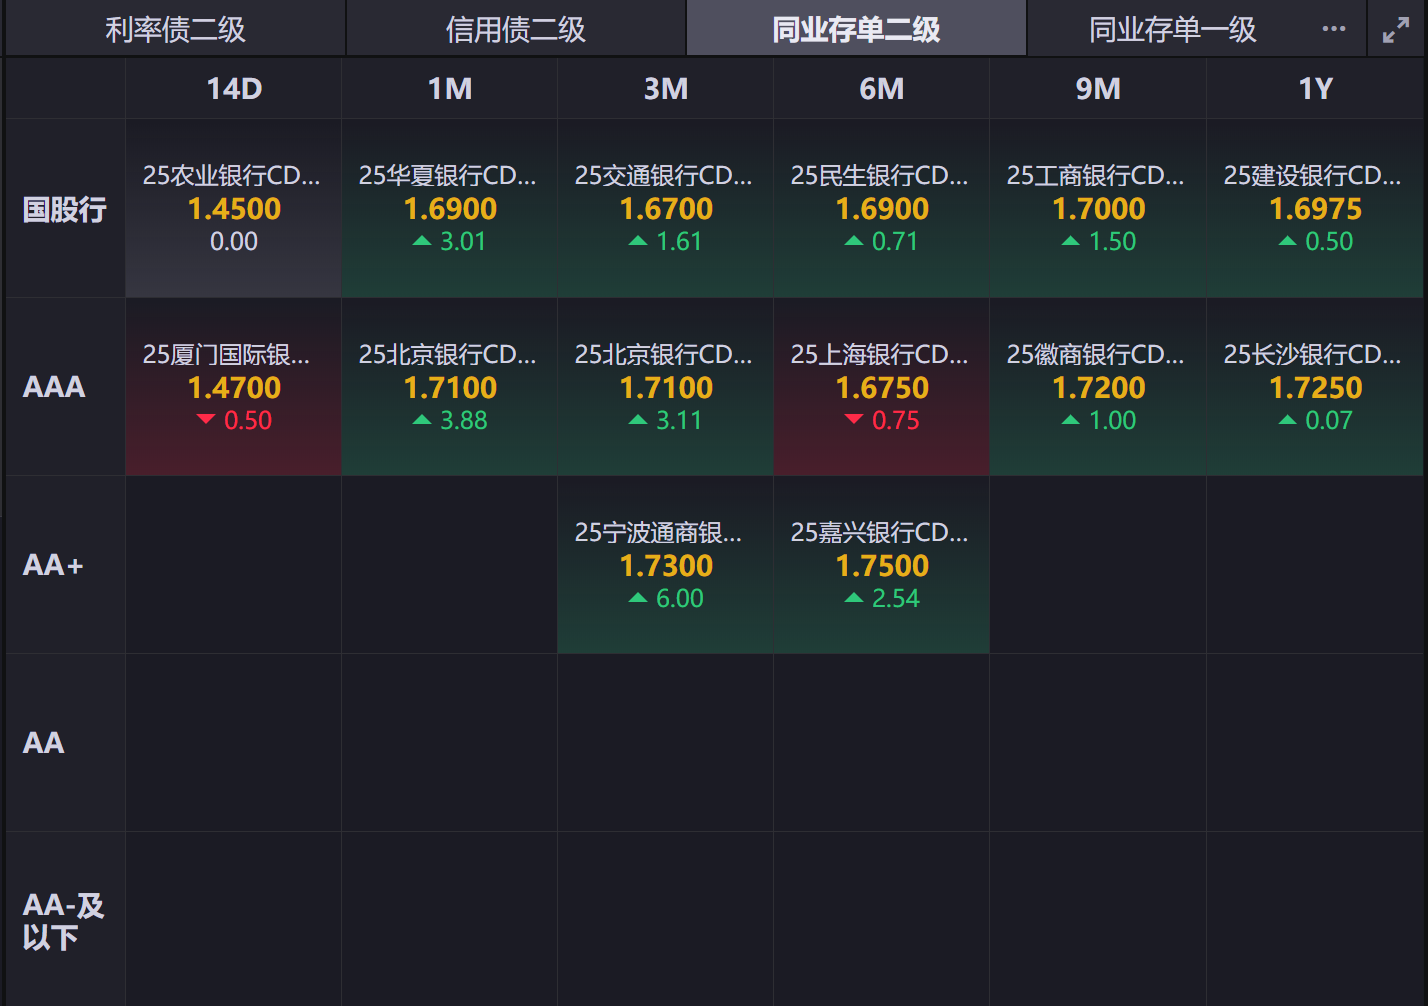The width and height of the screenshot is (1428, 1006).
Task: Open the 25长沙银行CD 1Y quote
Action: 1314,387
